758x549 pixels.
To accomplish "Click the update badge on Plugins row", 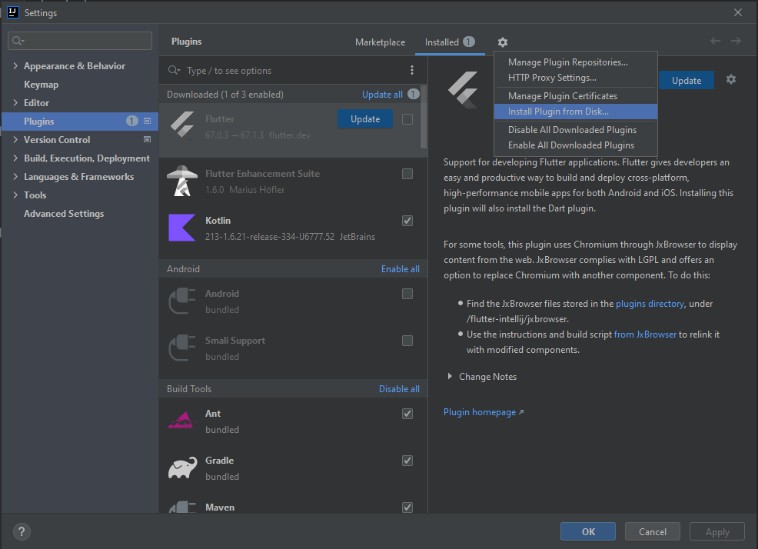I will pos(132,121).
